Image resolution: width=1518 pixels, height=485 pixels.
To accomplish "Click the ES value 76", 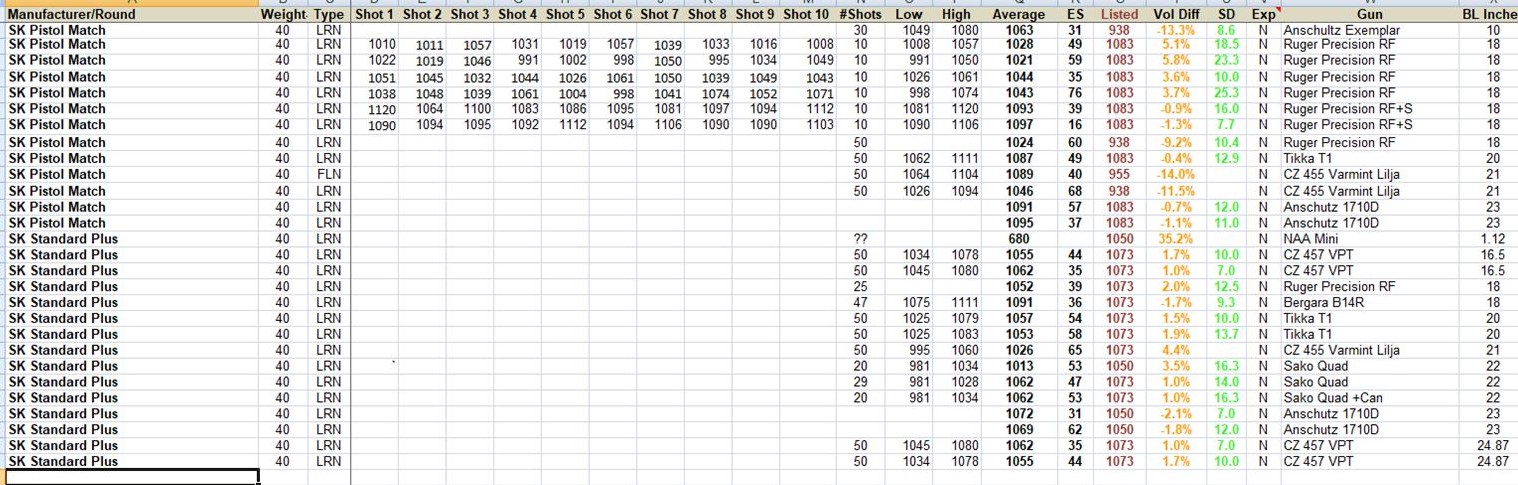I will pos(1075,92).
